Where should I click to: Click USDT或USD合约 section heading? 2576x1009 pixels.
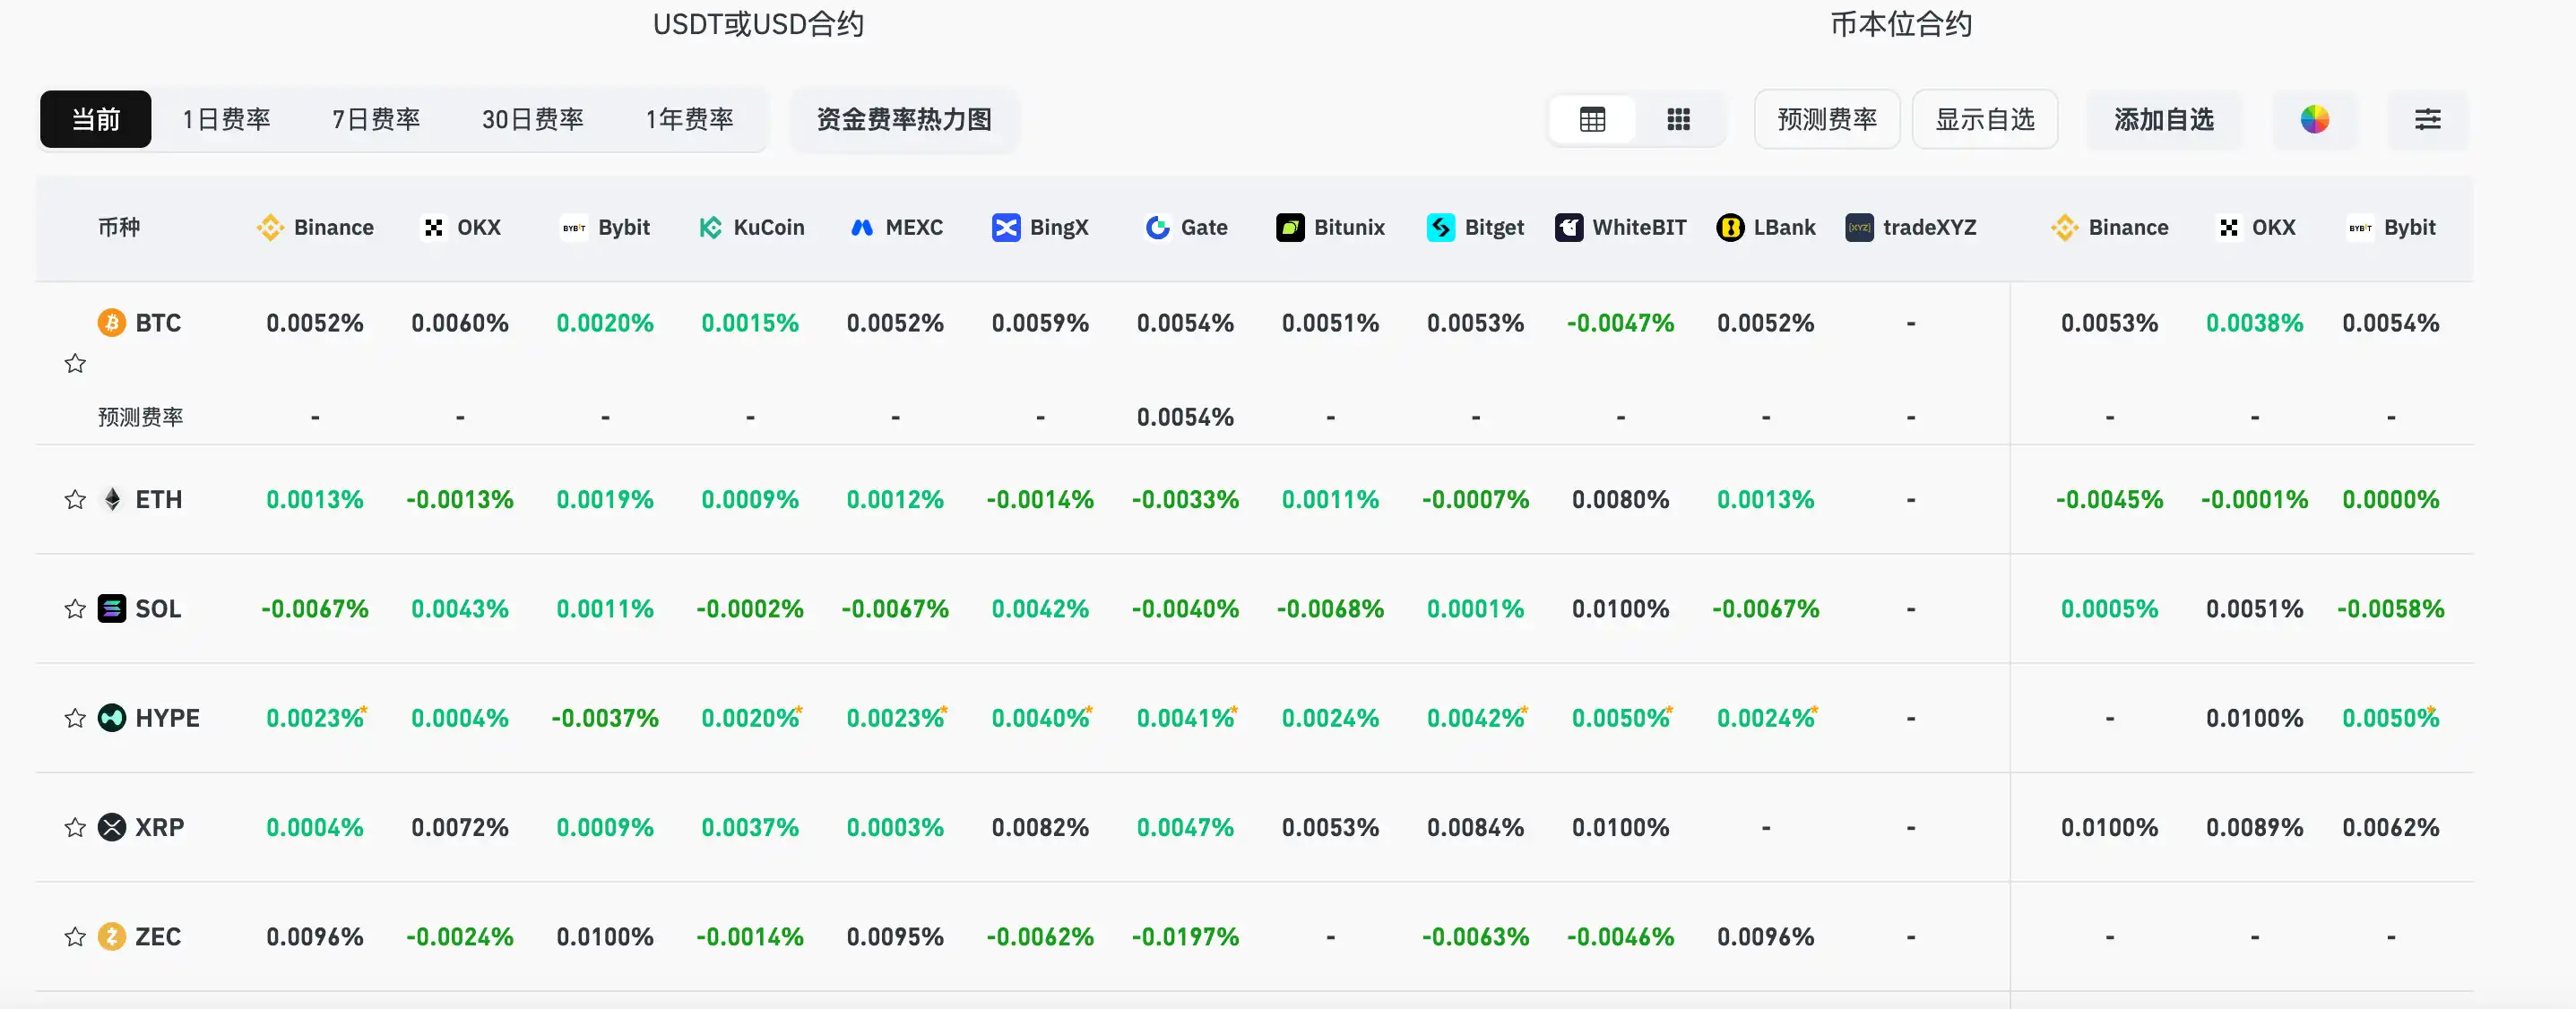(758, 24)
